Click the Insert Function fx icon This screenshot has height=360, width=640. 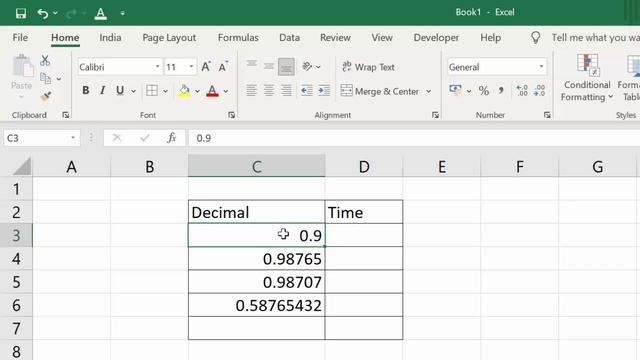[172, 138]
